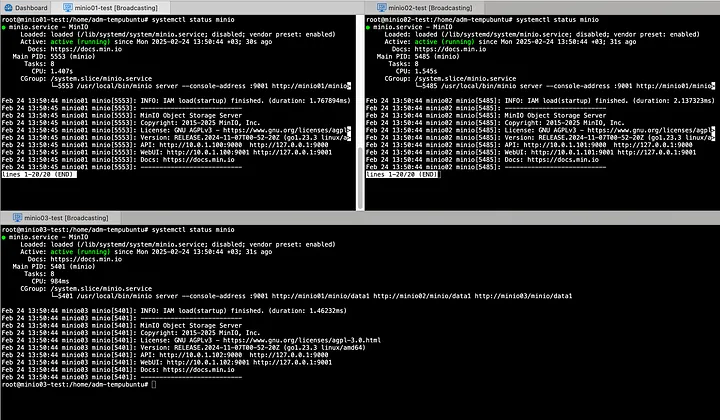Click API address http://10.0.1.100:9000 in minio01

coord(200,145)
